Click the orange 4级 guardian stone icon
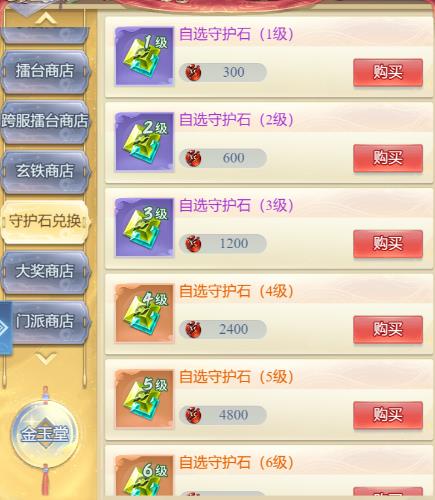 (144, 313)
